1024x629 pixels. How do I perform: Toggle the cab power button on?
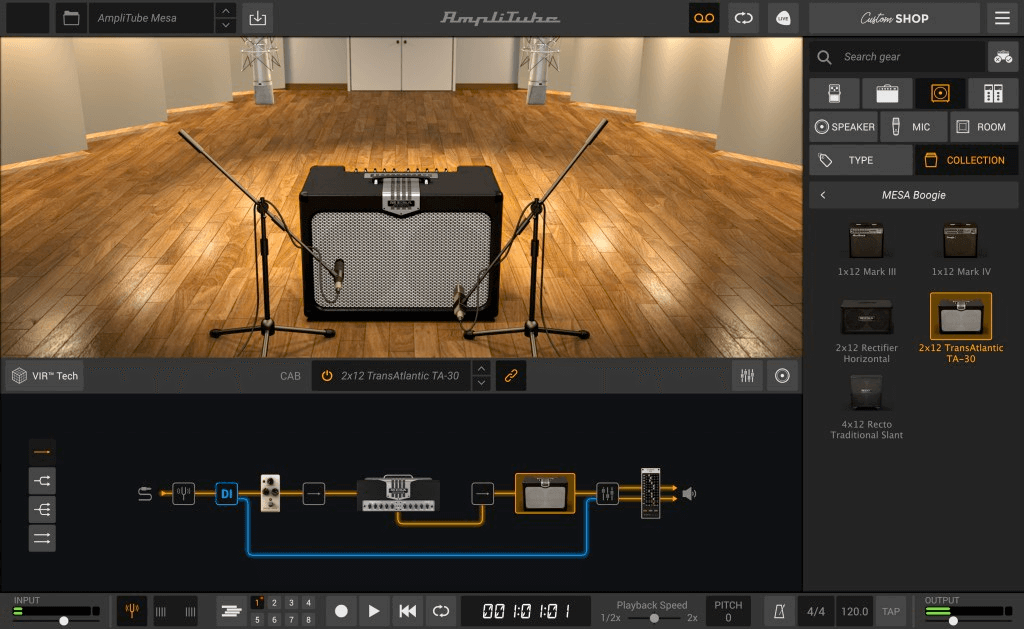coord(327,376)
